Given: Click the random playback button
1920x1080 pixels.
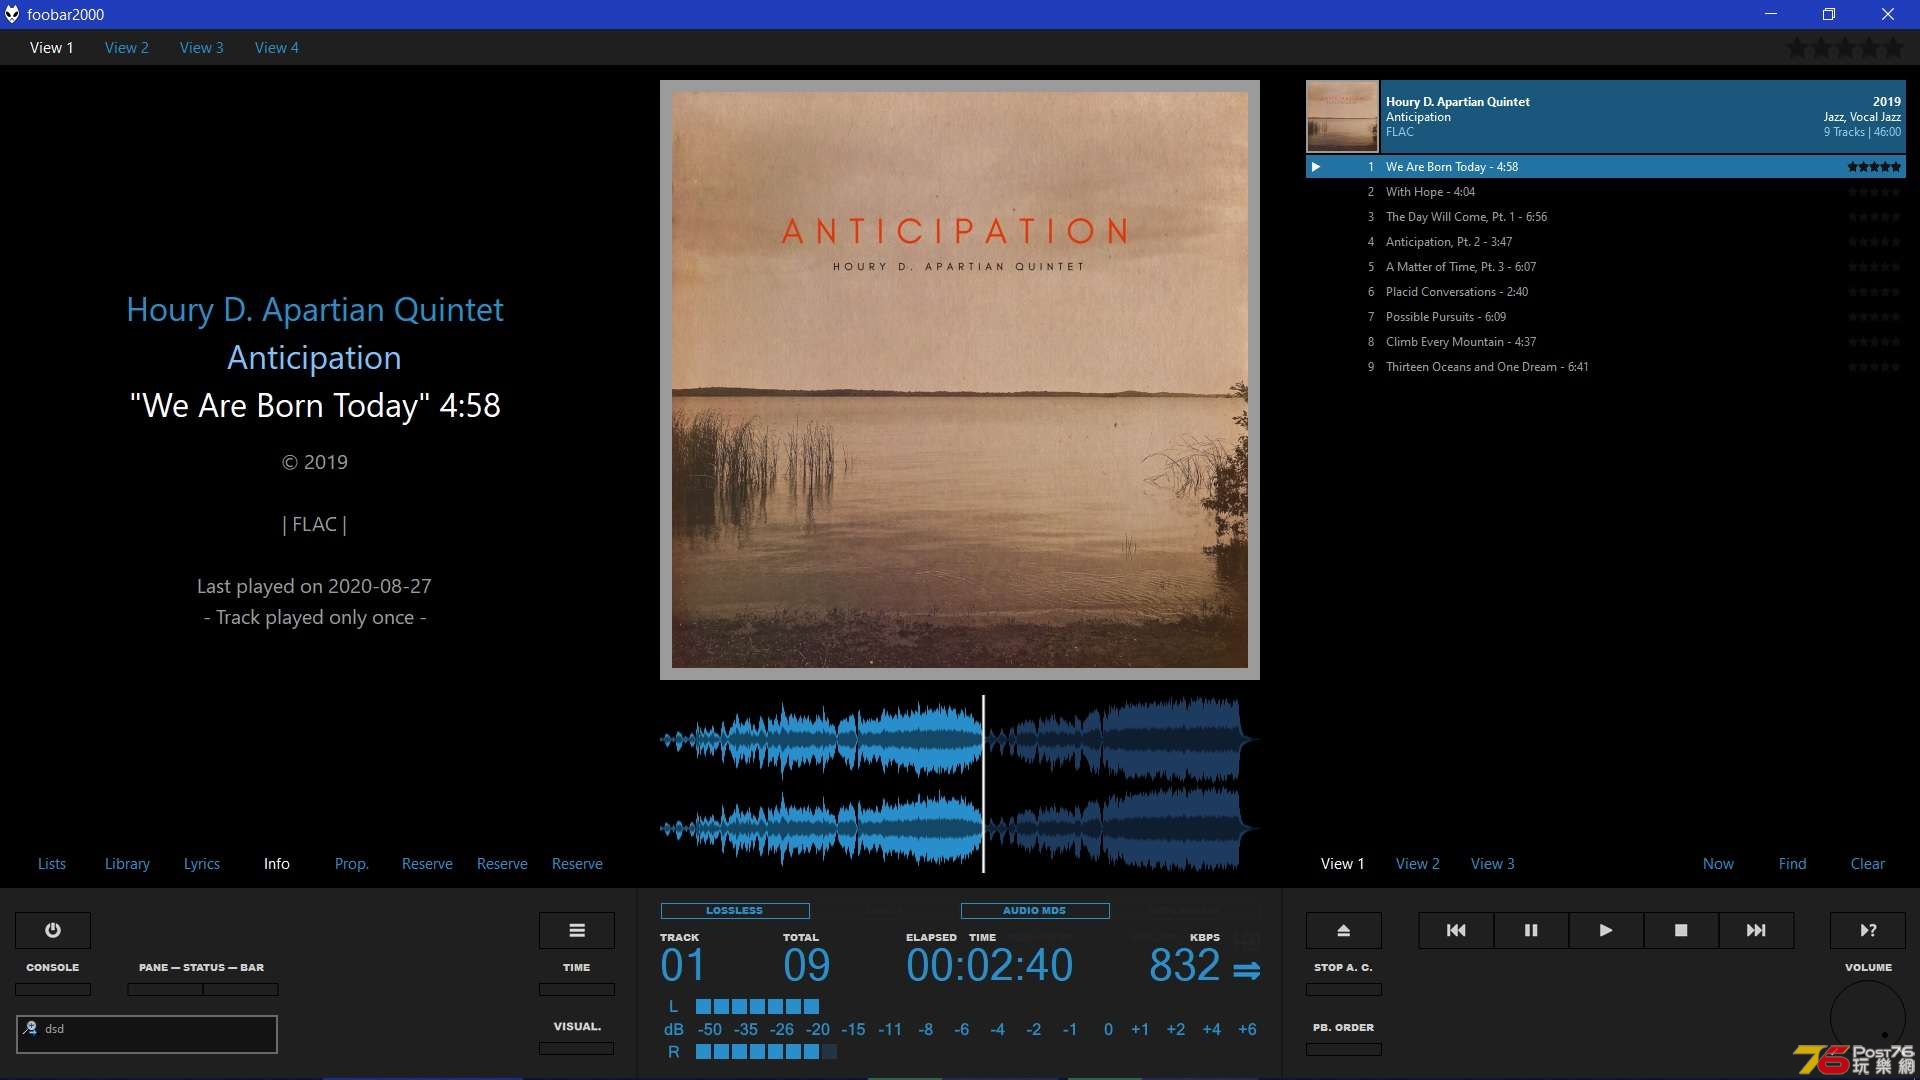Looking at the screenshot, I should (1868, 930).
